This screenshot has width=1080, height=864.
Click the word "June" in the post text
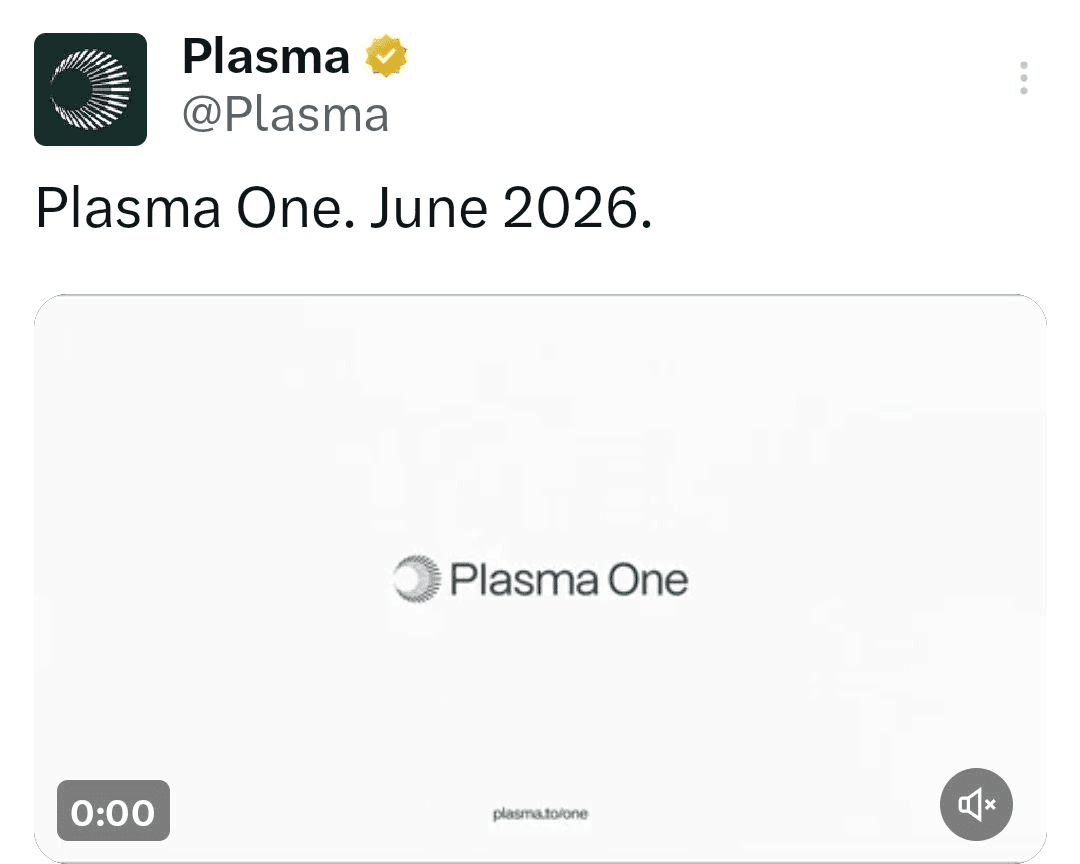[x=428, y=208]
